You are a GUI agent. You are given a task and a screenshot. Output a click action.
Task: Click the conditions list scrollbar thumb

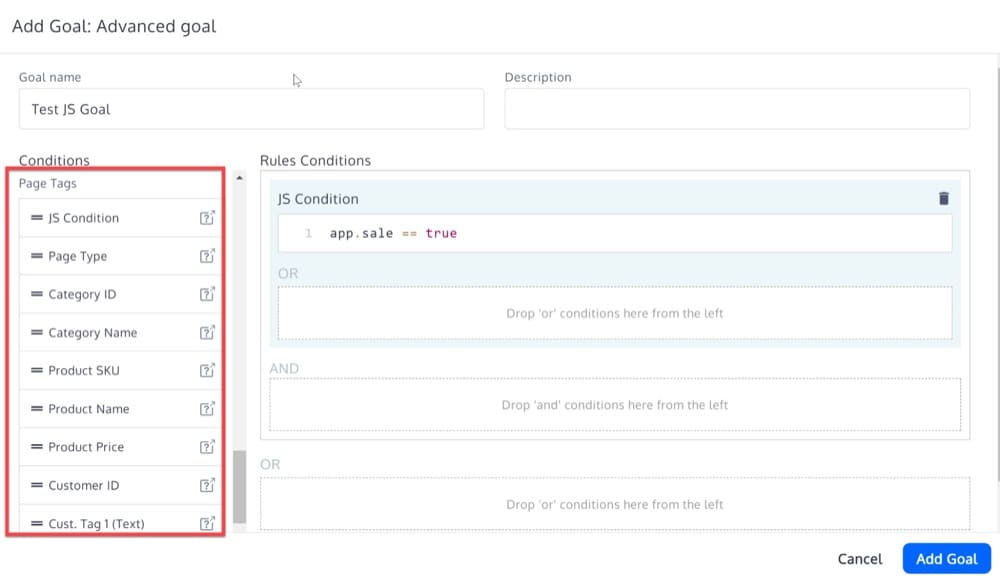[239, 487]
